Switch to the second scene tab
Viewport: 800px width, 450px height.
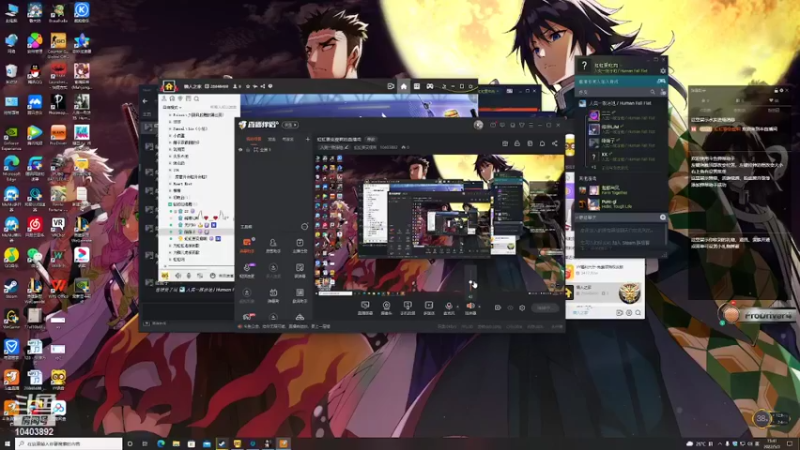272,139
